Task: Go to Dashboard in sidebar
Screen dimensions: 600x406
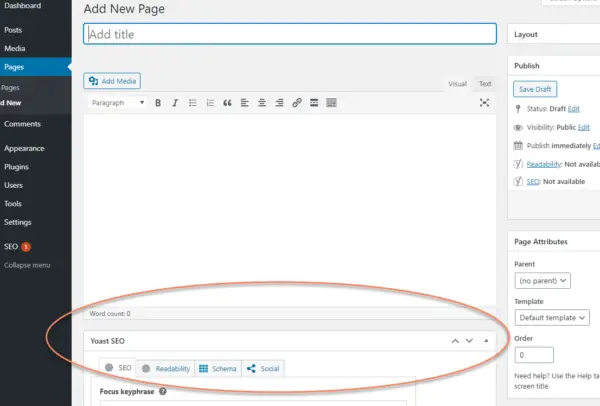Action: pos(23,6)
